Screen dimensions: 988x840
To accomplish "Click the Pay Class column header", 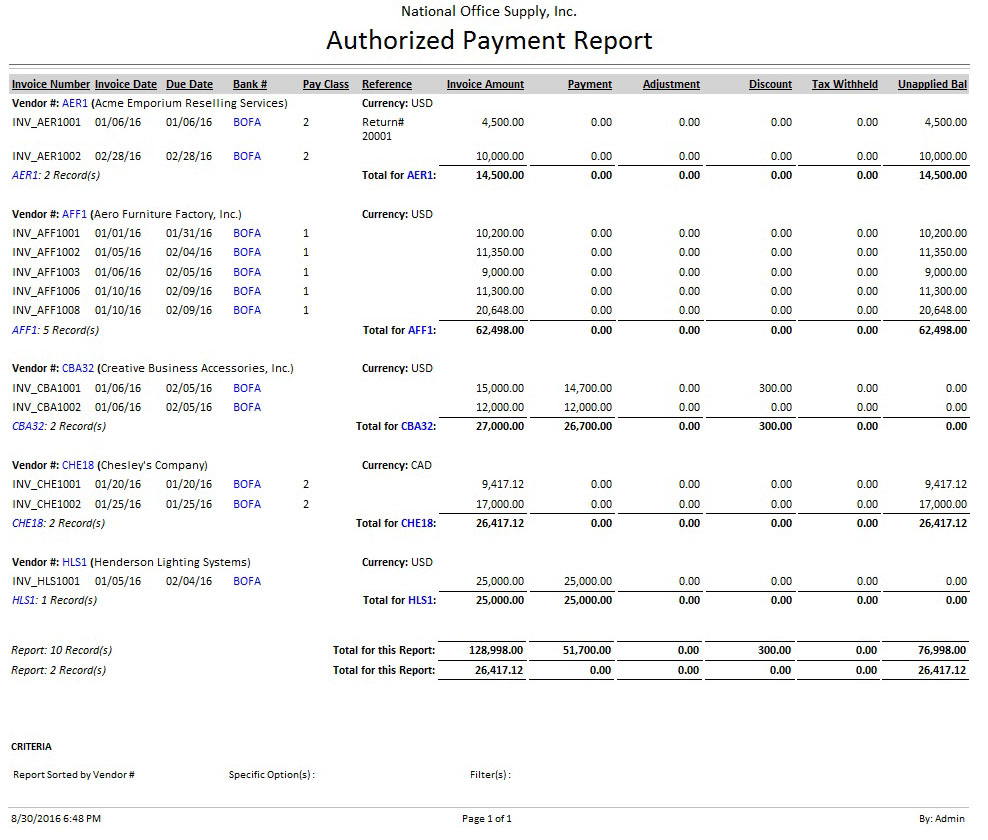I will (326, 85).
